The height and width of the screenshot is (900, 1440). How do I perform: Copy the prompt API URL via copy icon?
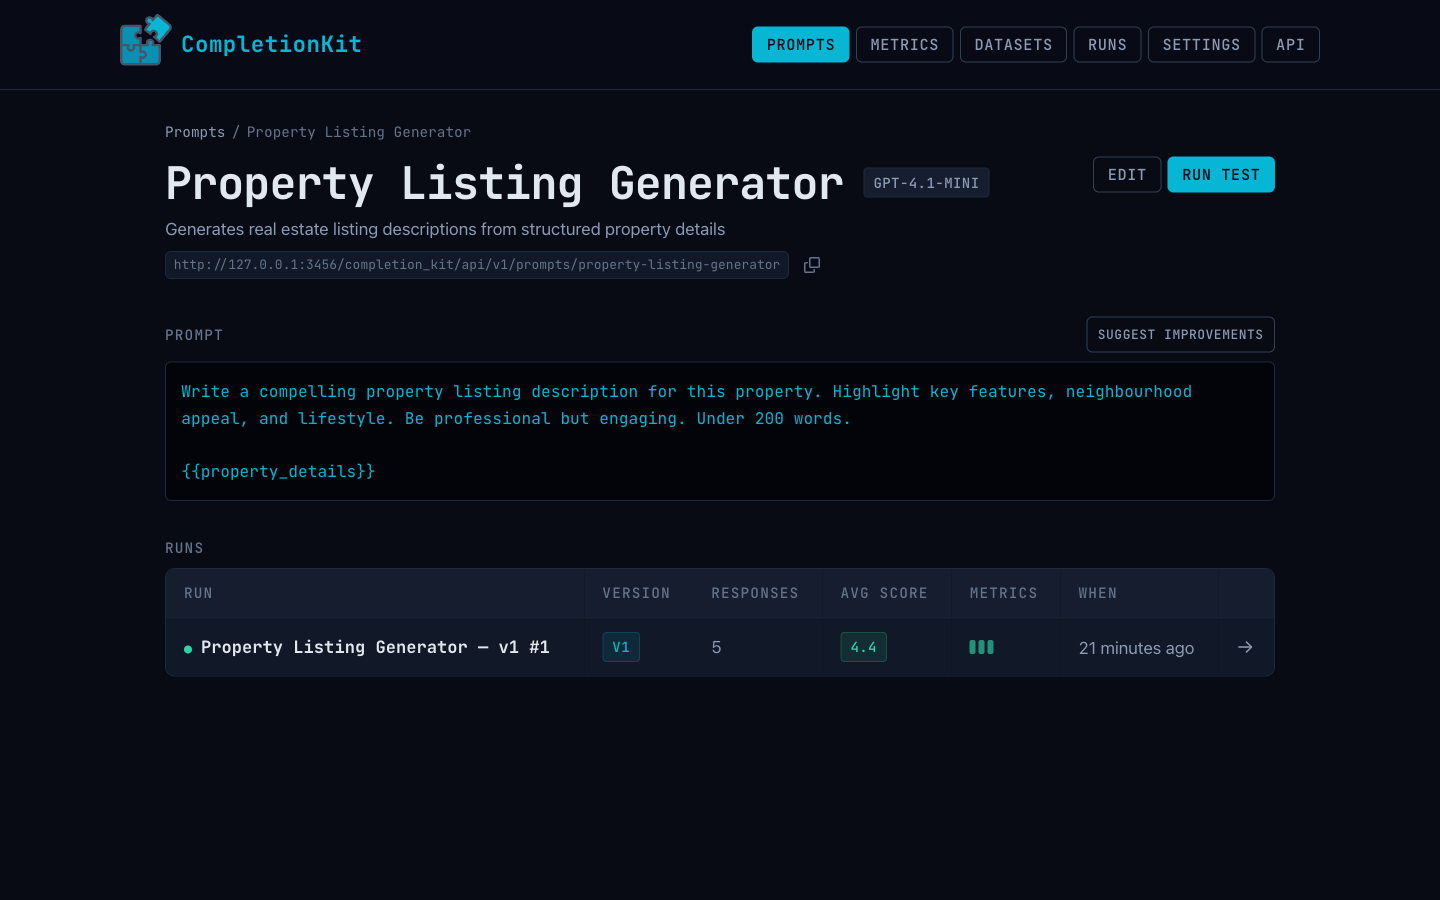pos(812,265)
